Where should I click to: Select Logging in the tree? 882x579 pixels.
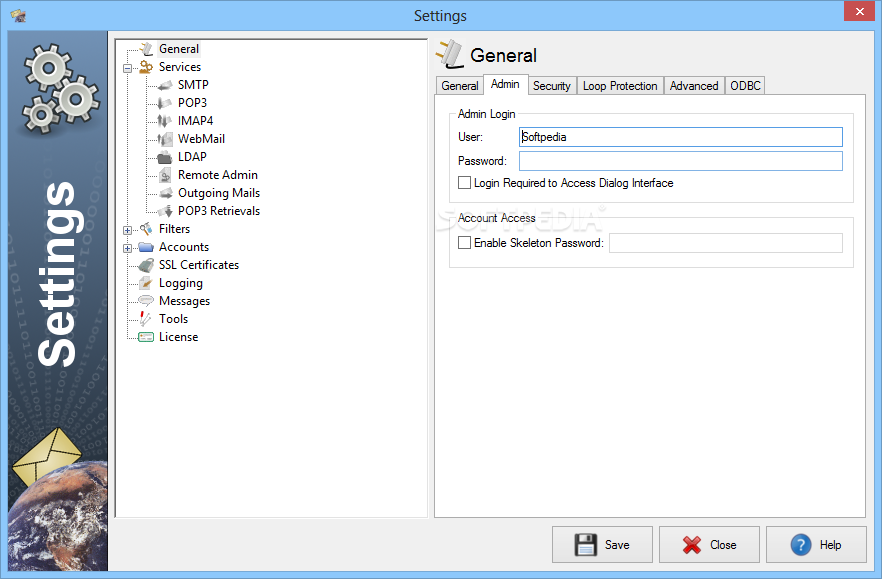181,283
